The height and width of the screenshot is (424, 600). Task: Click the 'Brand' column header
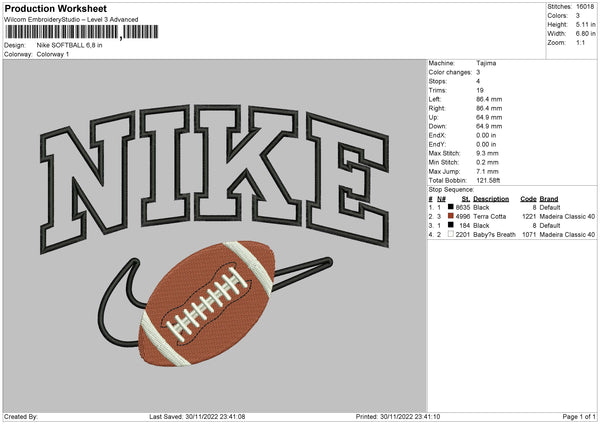tap(549, 199)
